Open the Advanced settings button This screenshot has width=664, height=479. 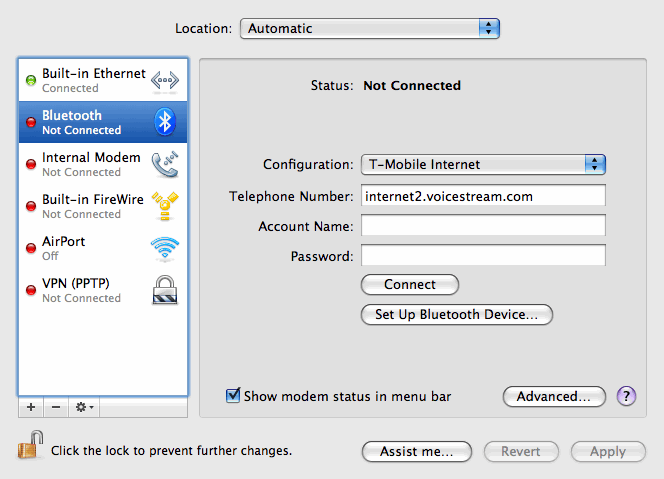(554, 396)
